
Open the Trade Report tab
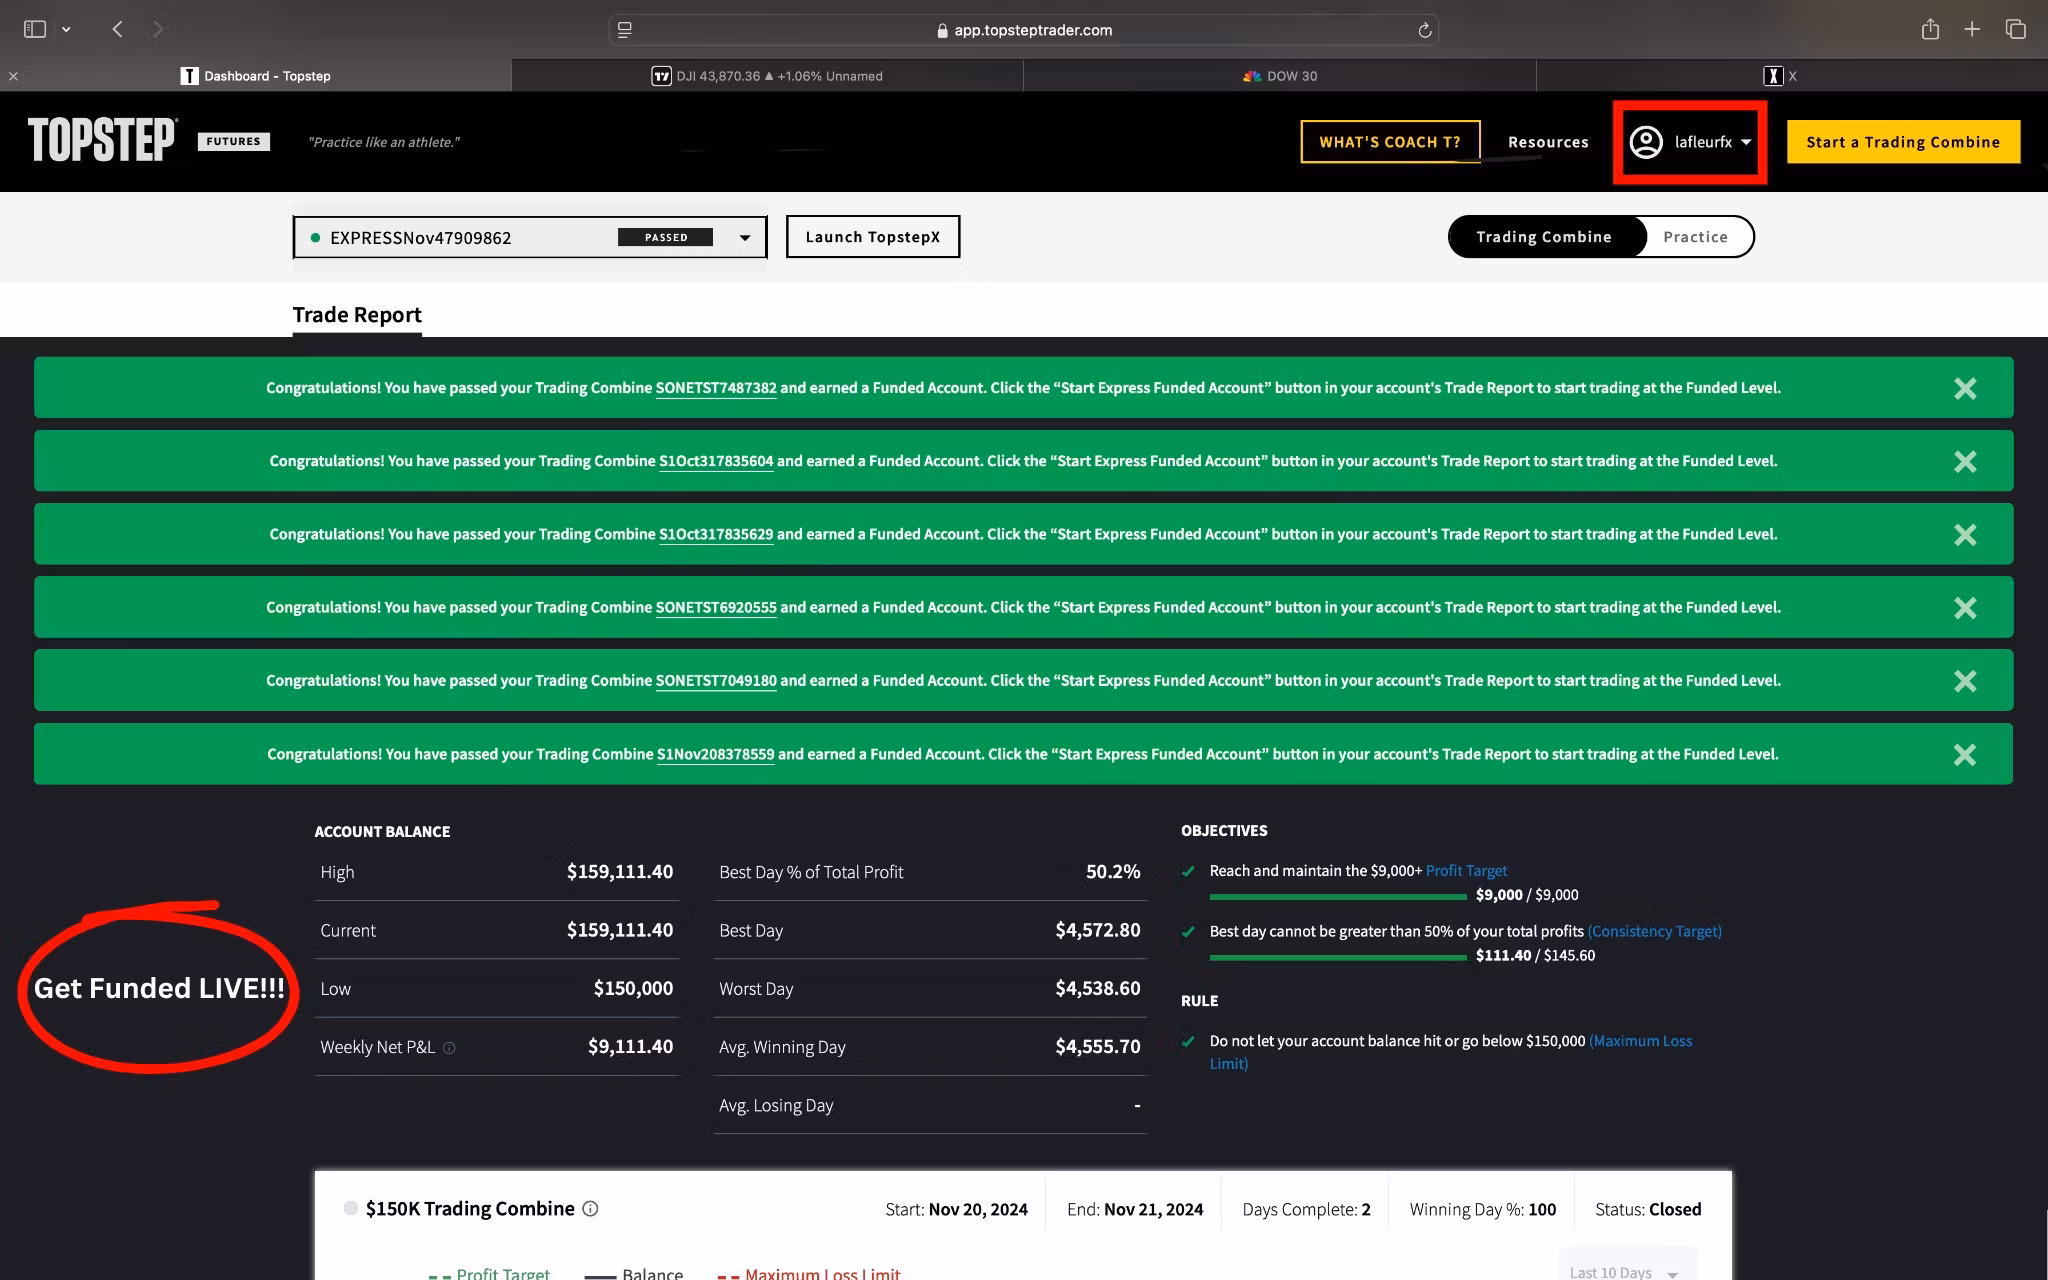(x=357, y=315)
